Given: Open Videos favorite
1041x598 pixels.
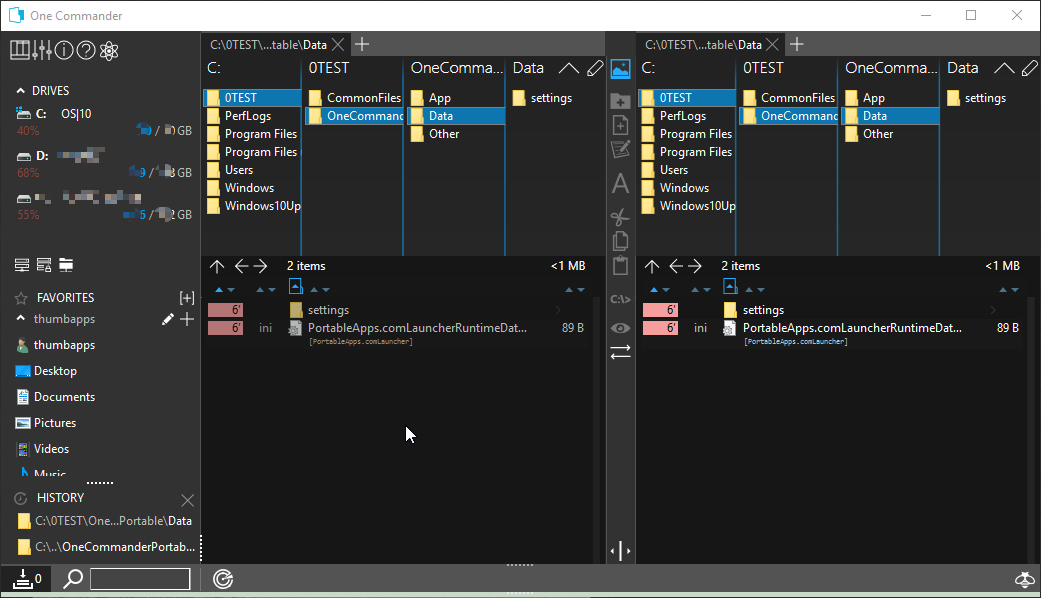Looking at the screenshot, I should tap(42, 449).
